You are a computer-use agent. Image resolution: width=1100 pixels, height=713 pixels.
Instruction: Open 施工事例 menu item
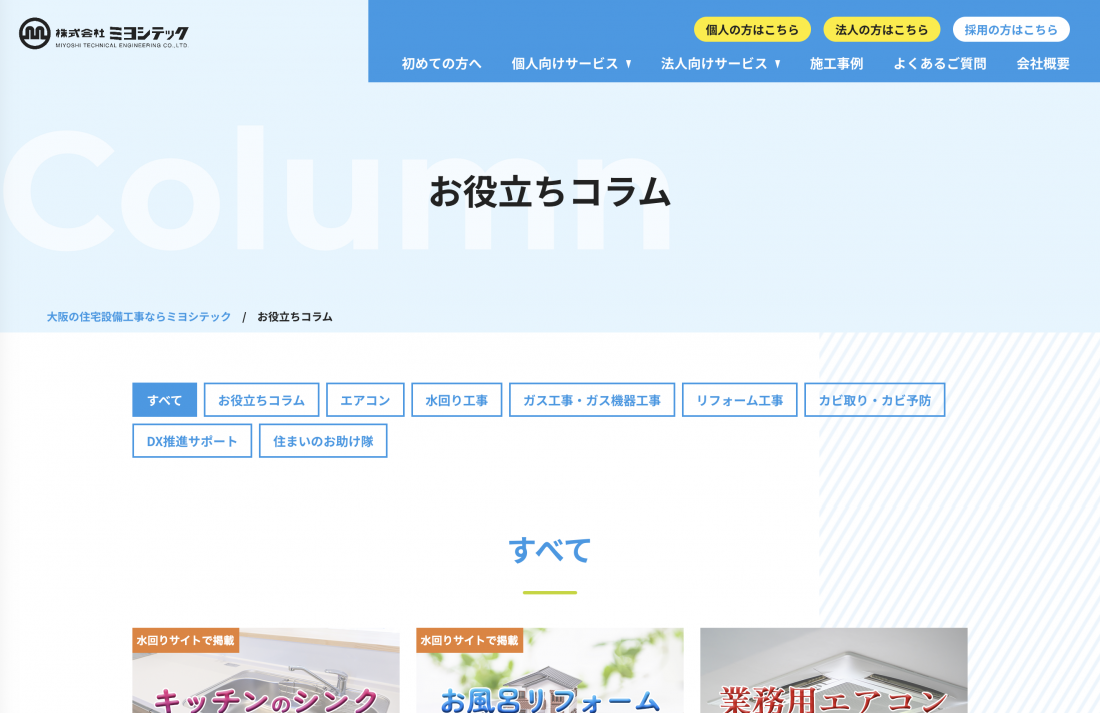[x=836, y=64]
